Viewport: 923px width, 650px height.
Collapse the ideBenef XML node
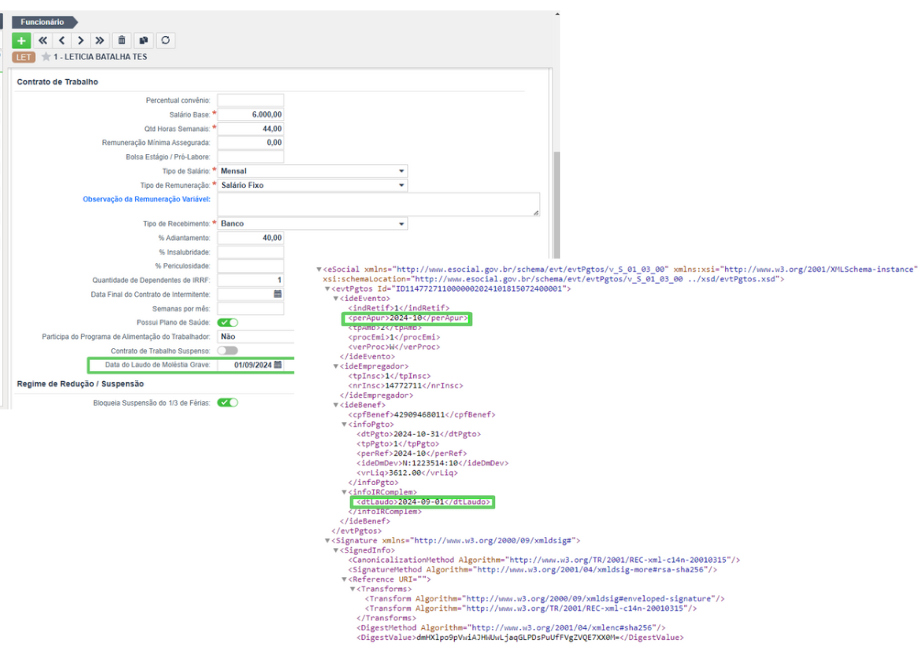[336, 405]
